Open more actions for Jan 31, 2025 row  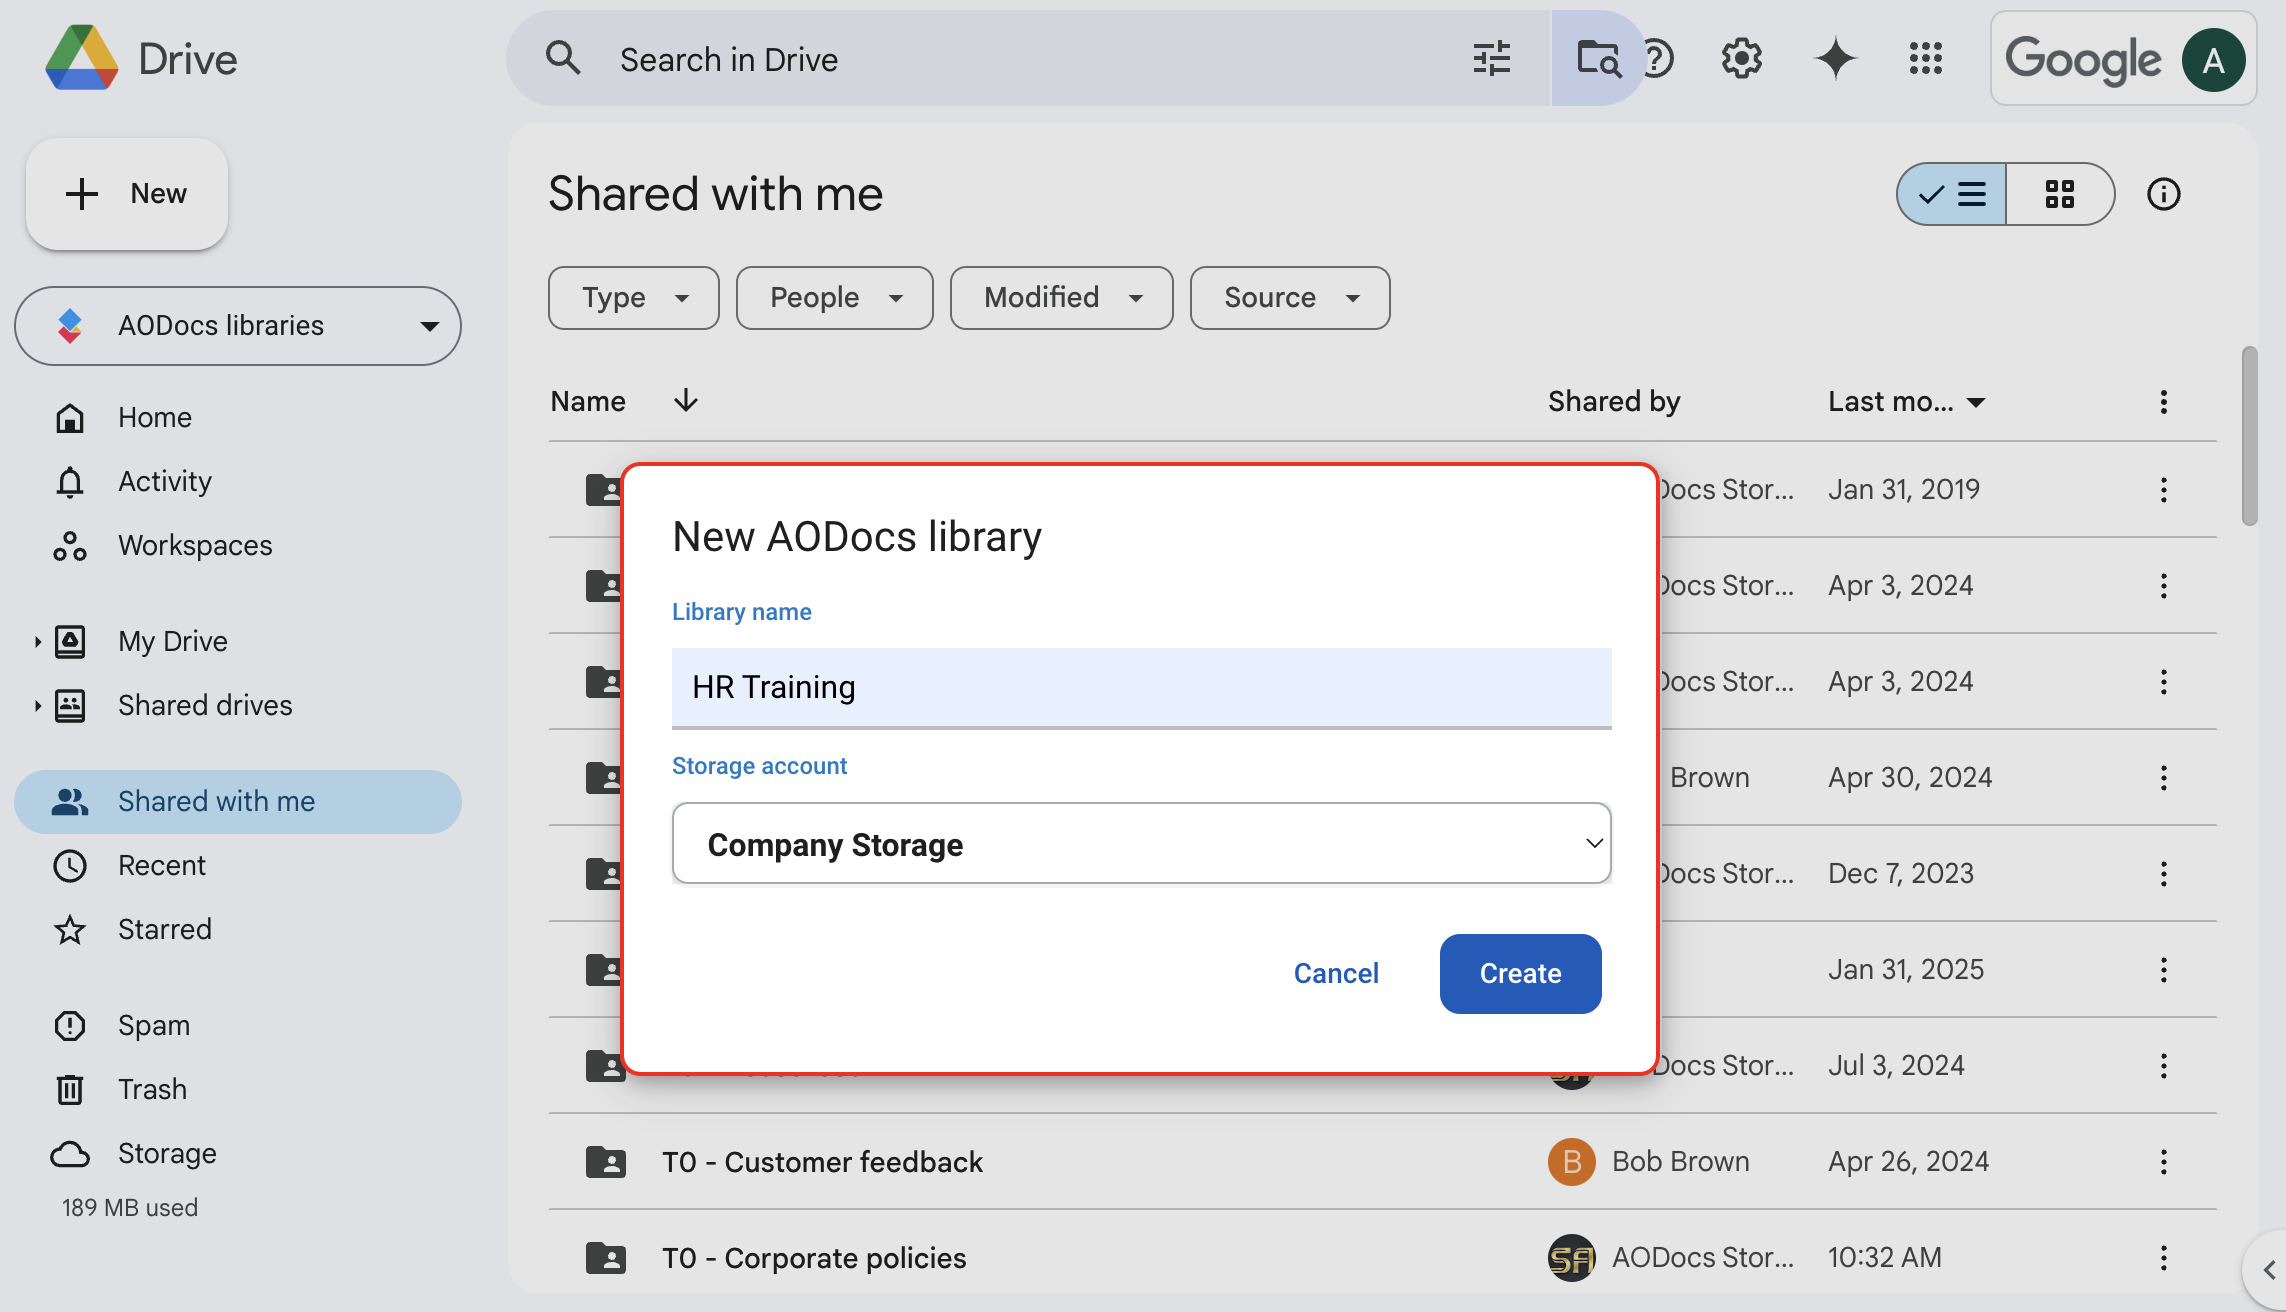coord(2163,970)
